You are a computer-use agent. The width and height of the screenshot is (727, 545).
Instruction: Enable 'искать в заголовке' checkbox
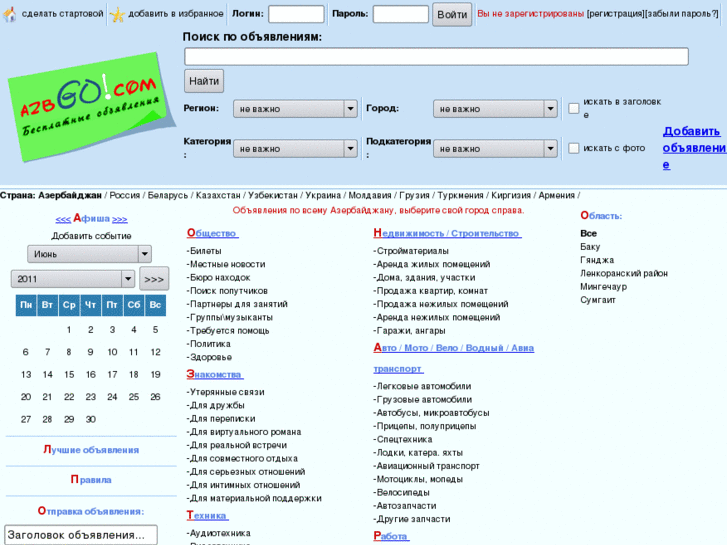click(574, 108)
